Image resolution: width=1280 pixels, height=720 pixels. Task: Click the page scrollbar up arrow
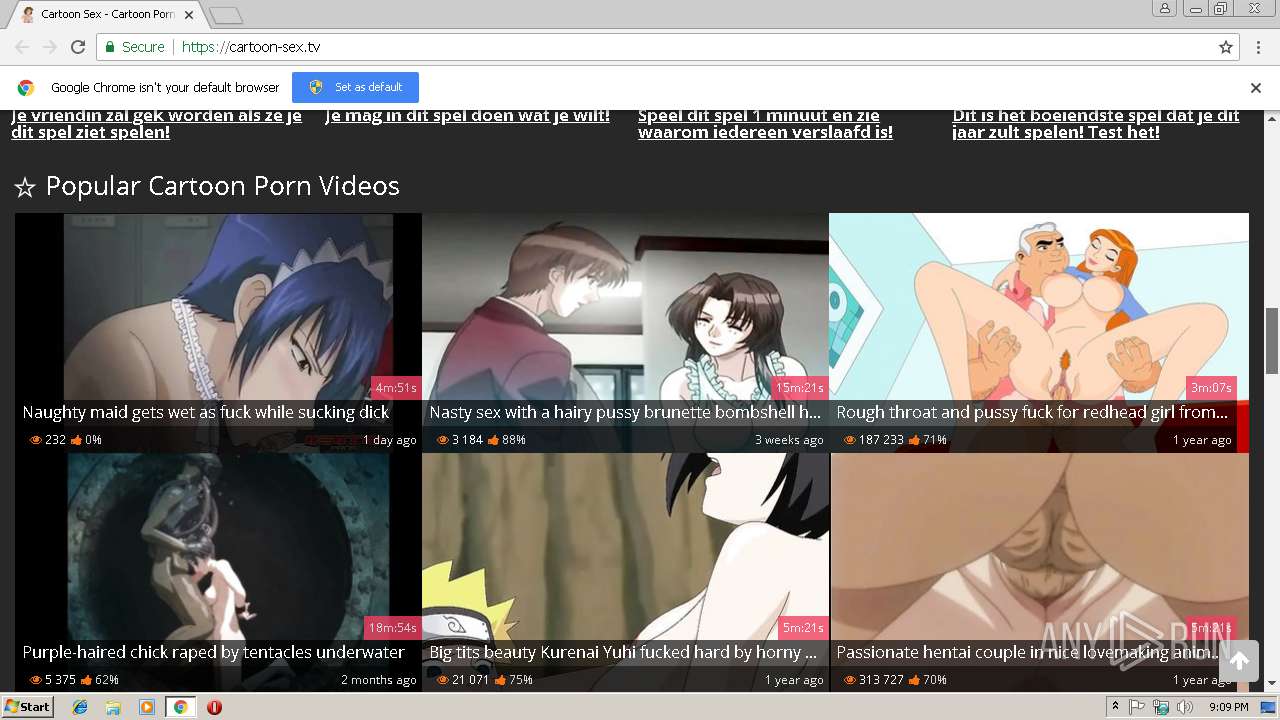click(1272, 117)
